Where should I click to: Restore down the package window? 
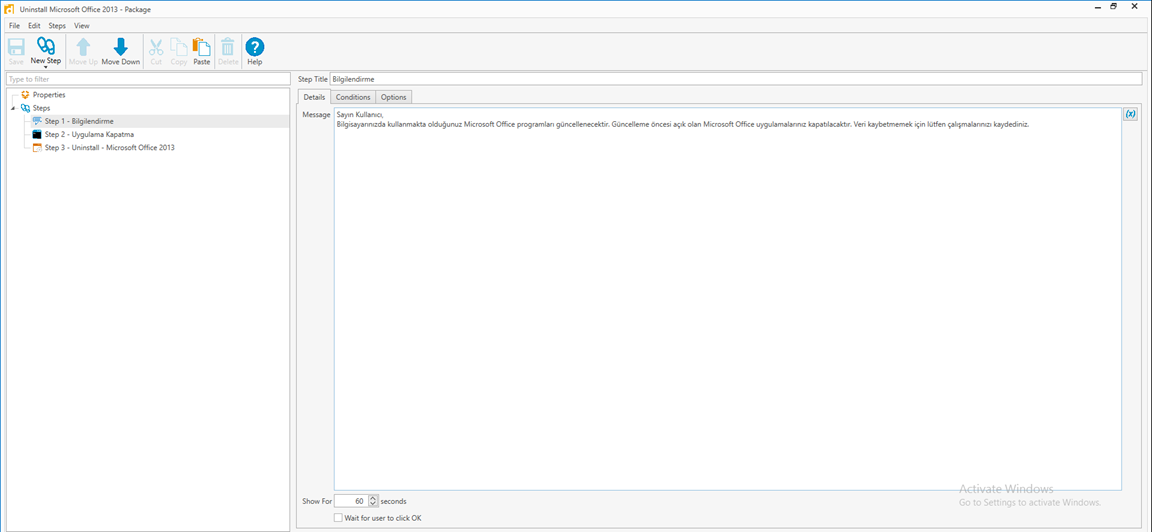[x=1113, y=7]
